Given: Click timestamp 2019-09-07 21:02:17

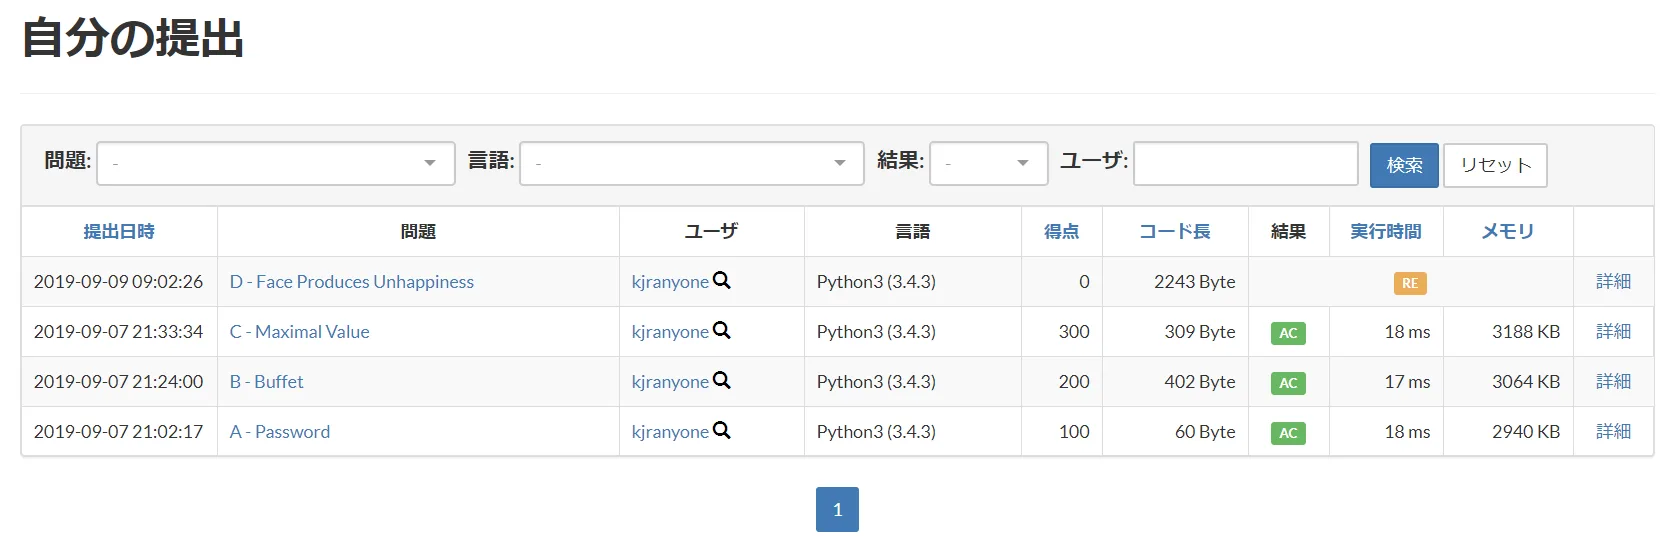Looking at the screenshot, I should click(x=118, y=432).
